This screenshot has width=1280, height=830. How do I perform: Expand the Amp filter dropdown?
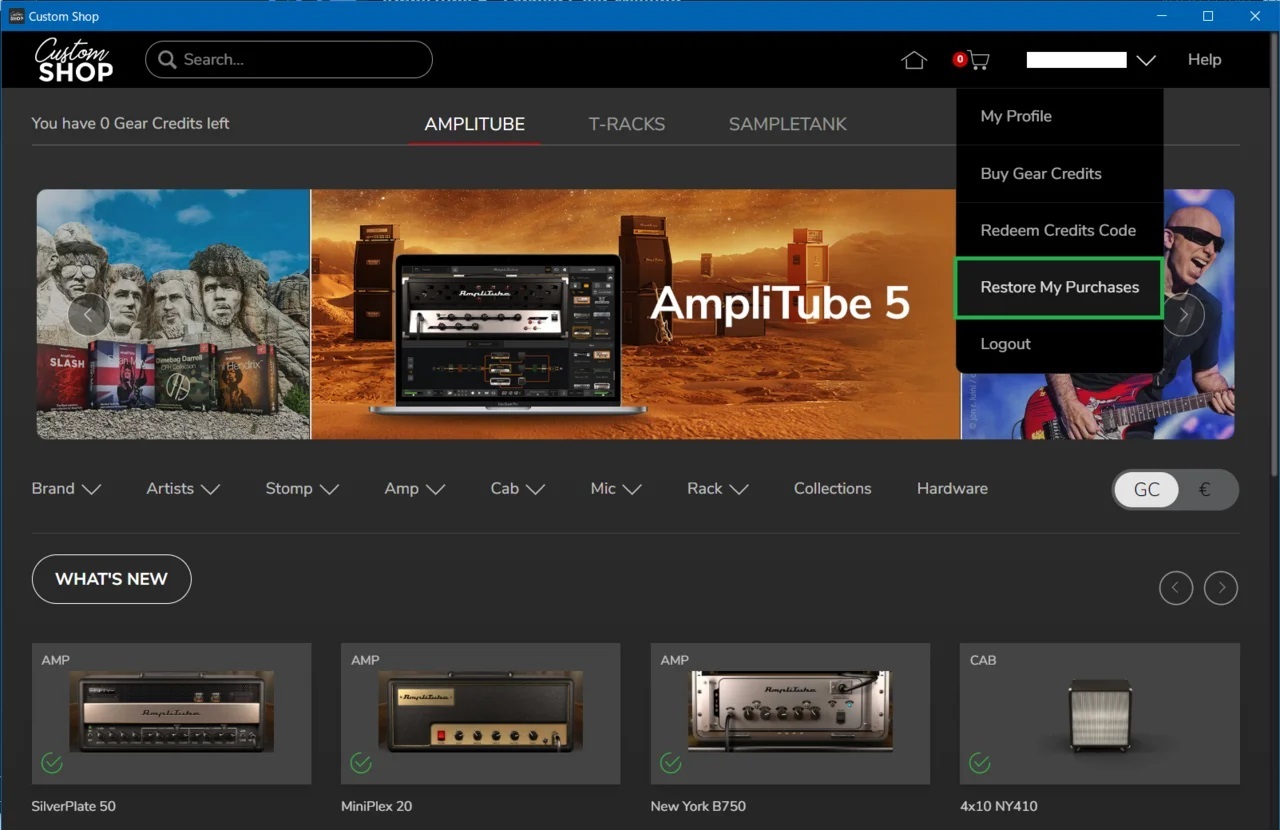414,489
